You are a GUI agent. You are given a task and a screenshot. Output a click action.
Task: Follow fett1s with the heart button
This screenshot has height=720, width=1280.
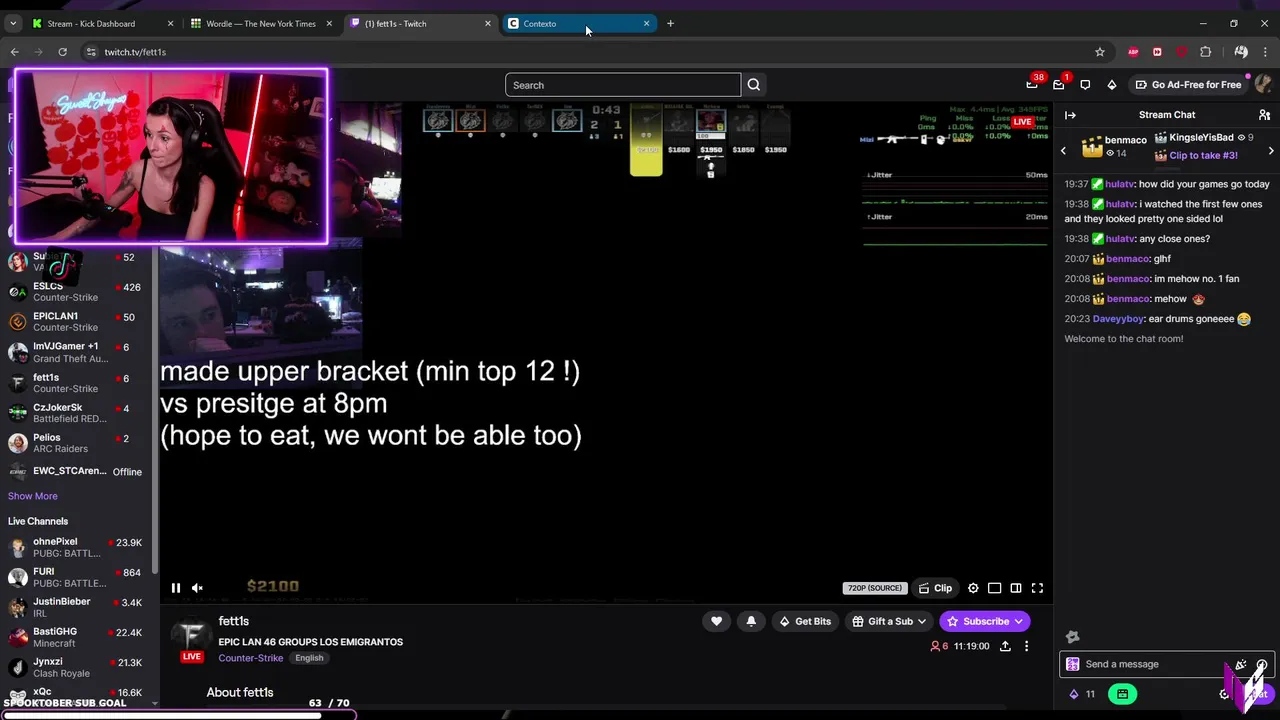pyautogui.click(x=716, y=621)
